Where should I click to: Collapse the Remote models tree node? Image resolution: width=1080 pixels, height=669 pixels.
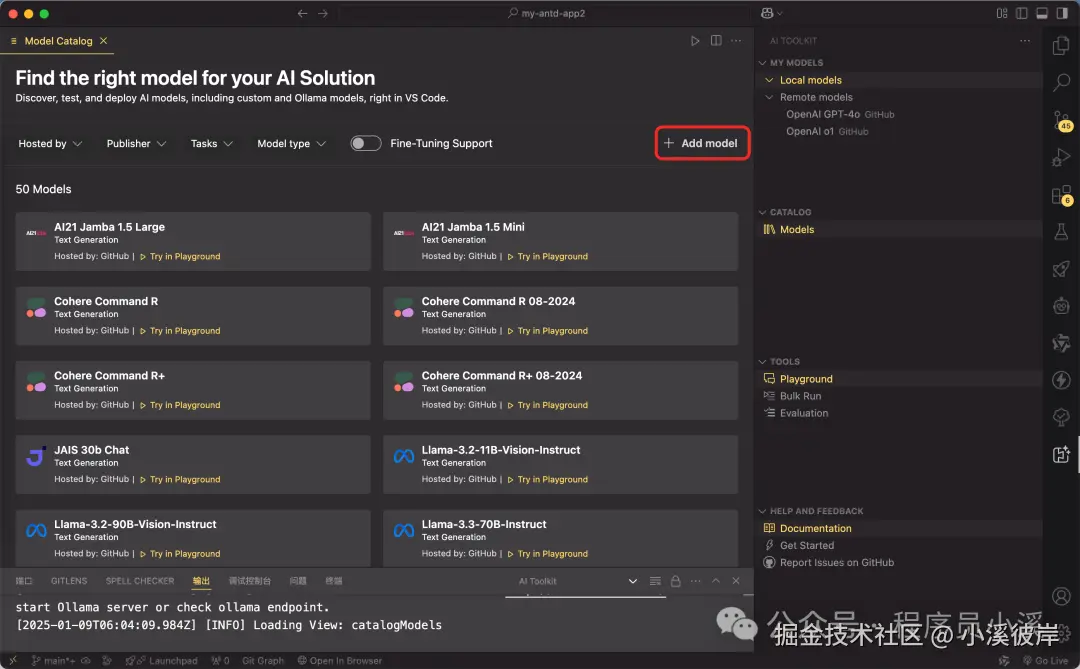click(x=769, y=97)
